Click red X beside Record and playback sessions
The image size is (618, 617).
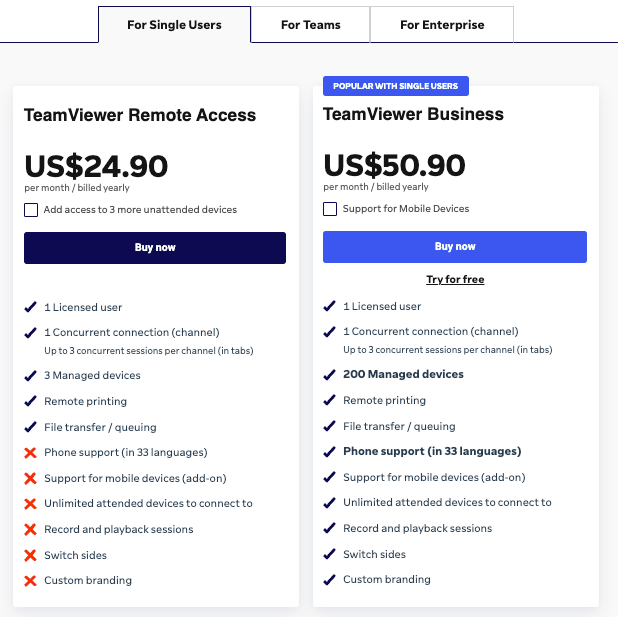31,529
